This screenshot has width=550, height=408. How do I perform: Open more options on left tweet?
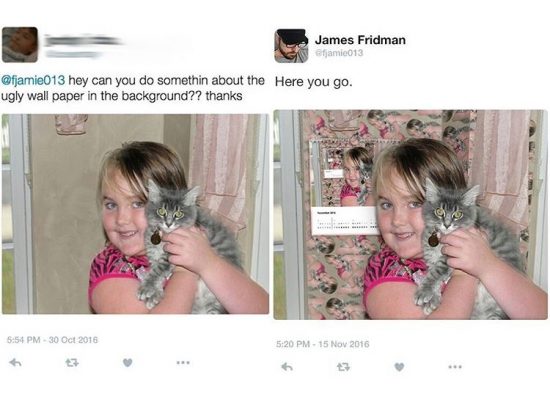tap(183, 362)
